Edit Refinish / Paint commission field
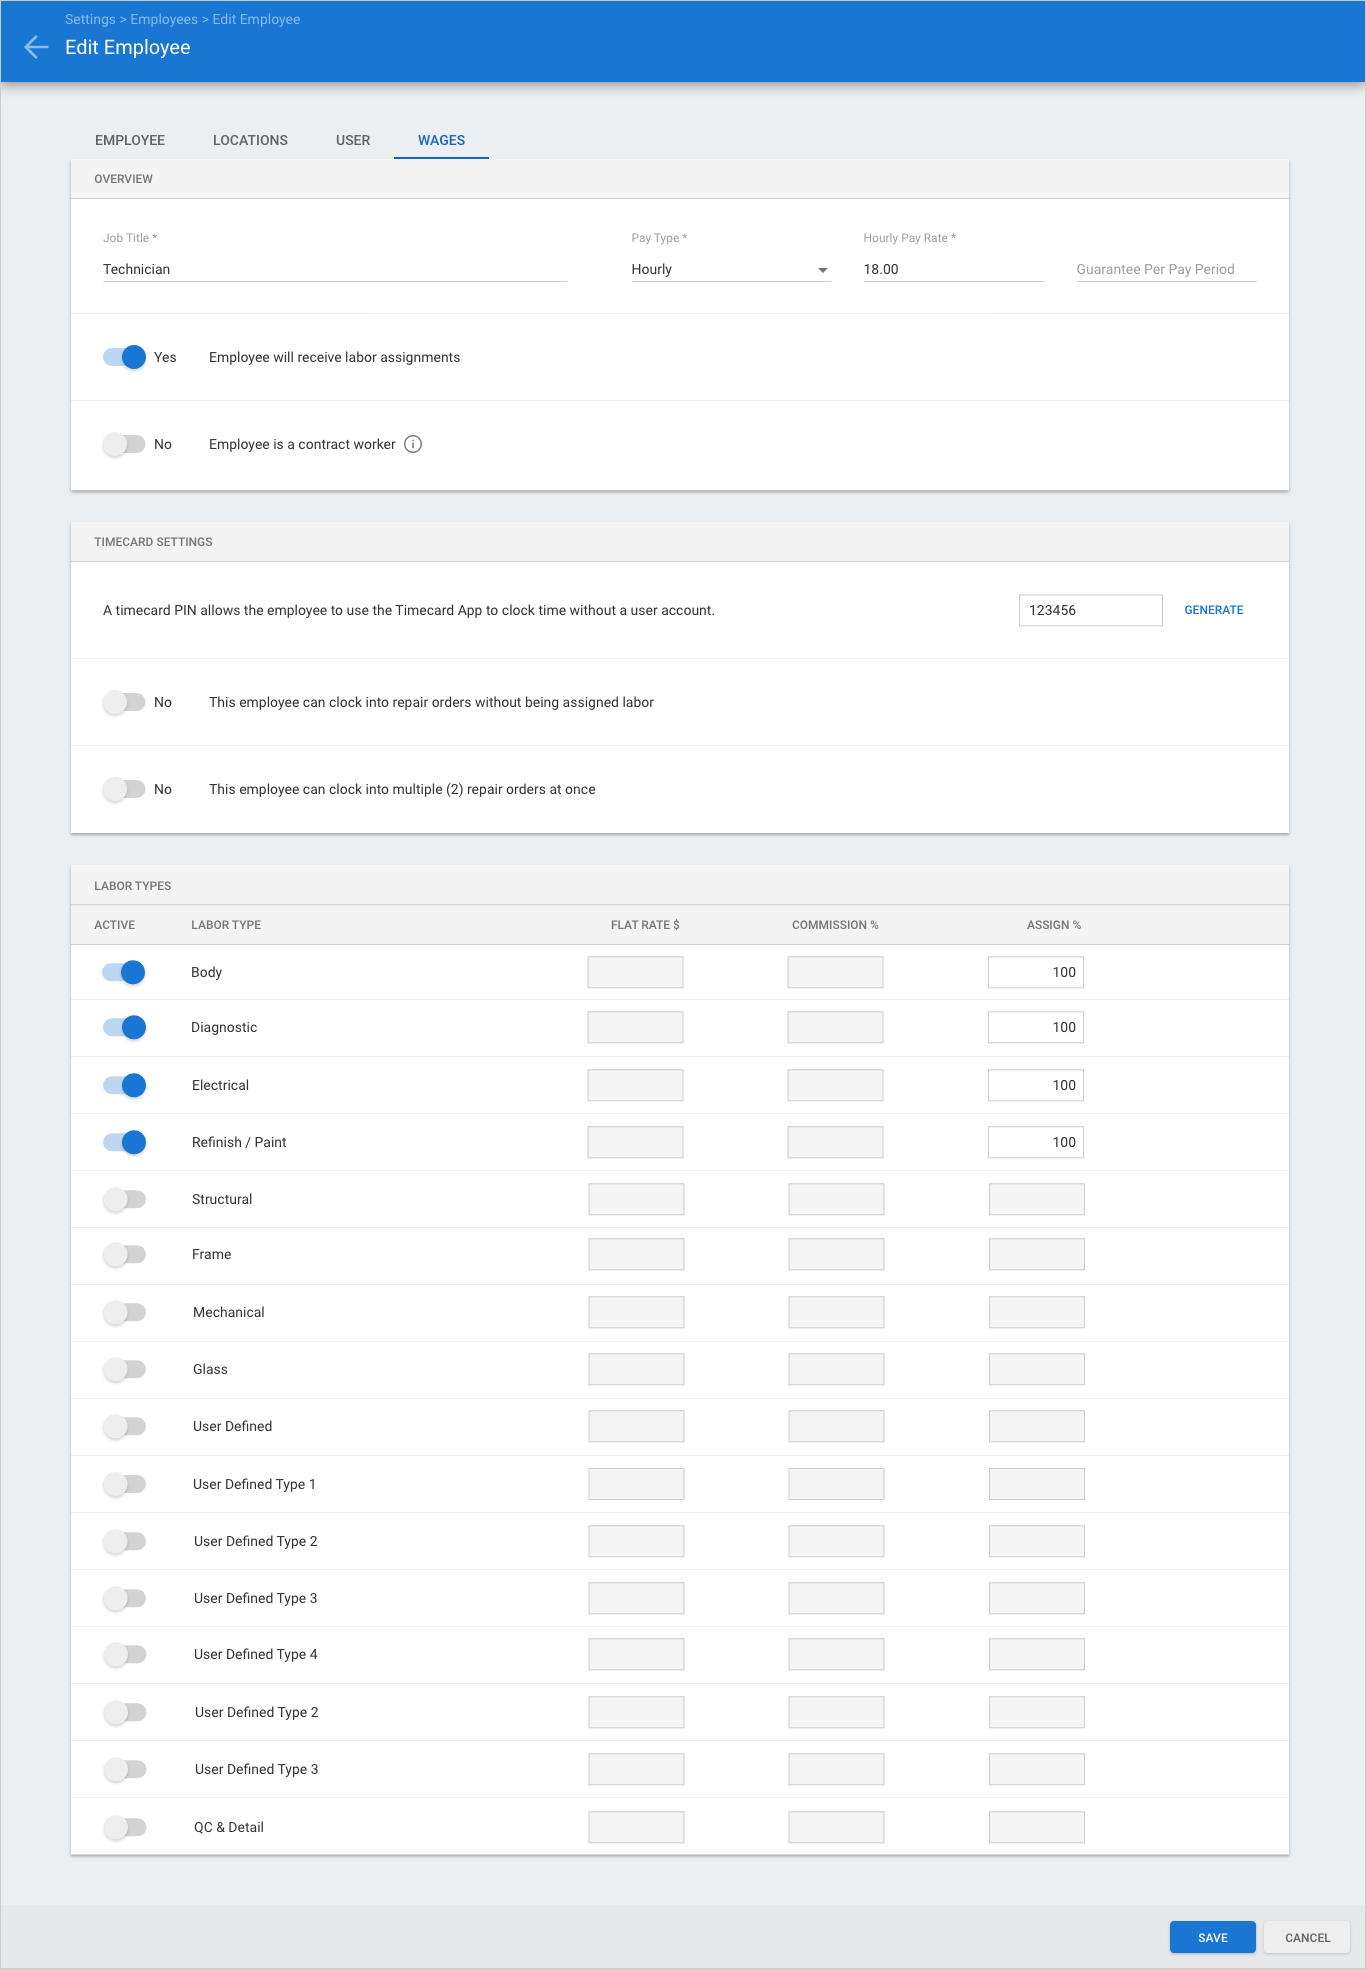Viewport: 1366px width, 1969px height. [x=835, y=1142]
